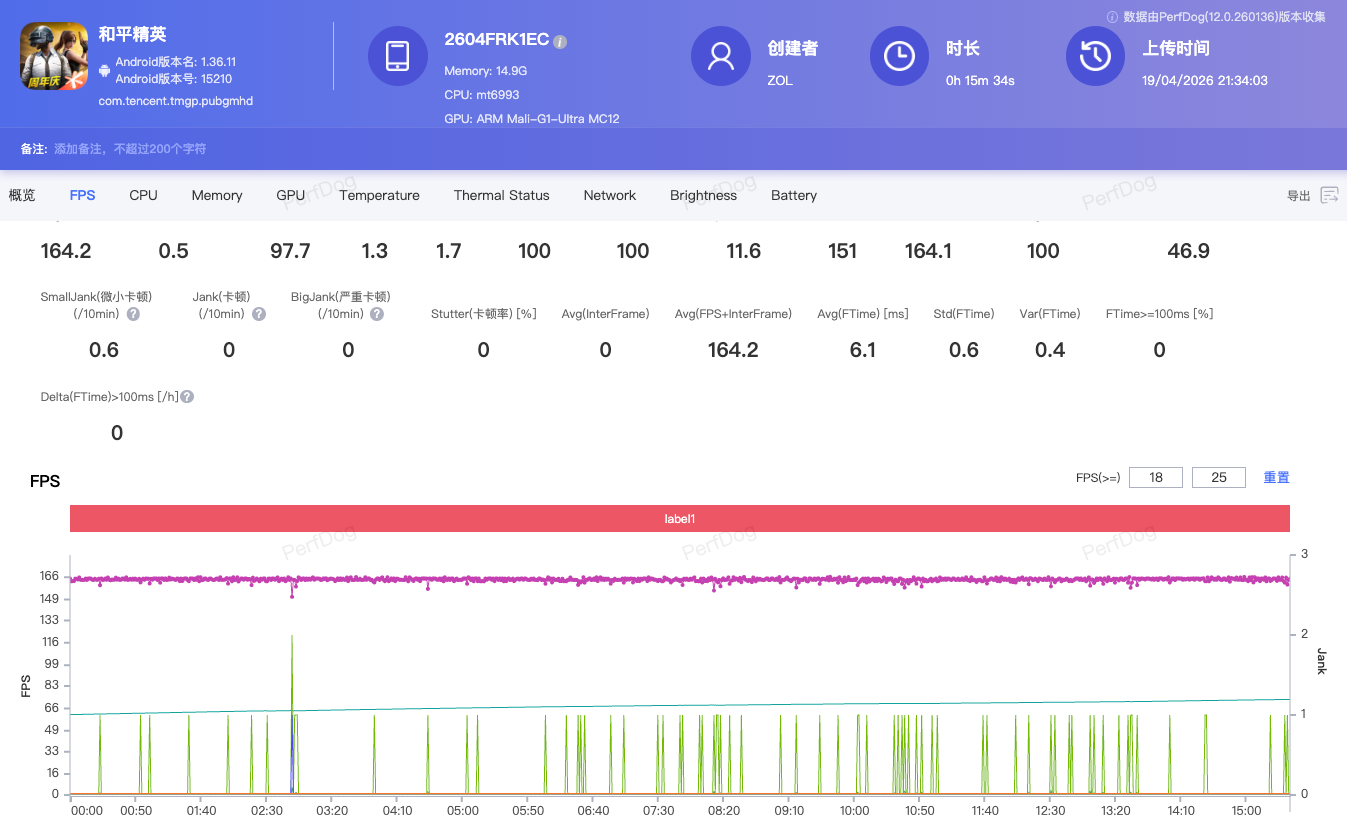Click the 创建者 creator profile icon

(720, 56)
